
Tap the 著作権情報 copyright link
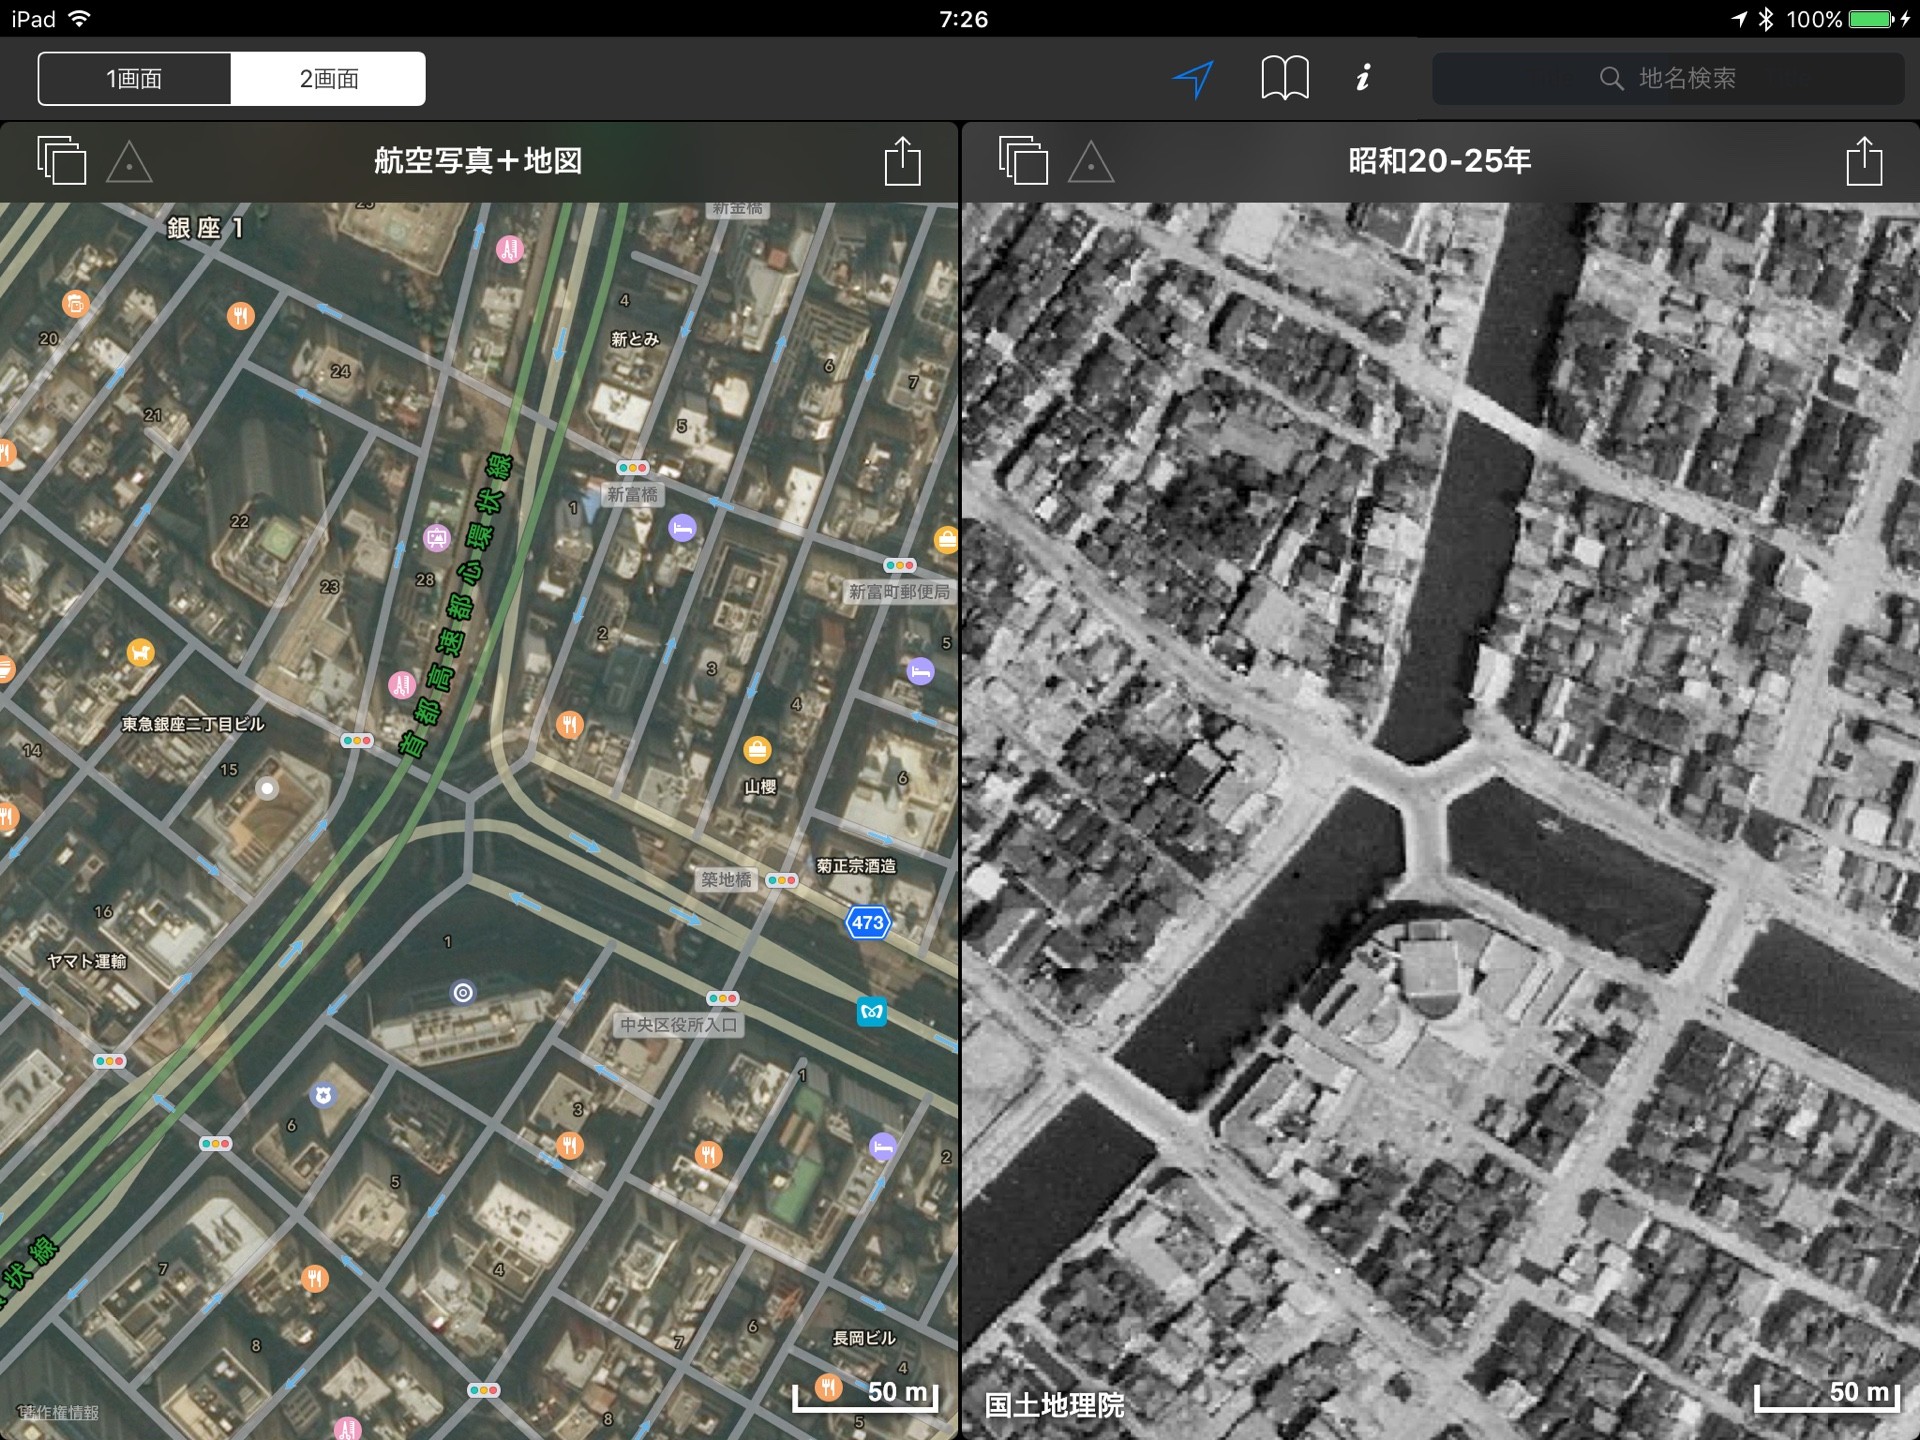tap(58, 1412)
